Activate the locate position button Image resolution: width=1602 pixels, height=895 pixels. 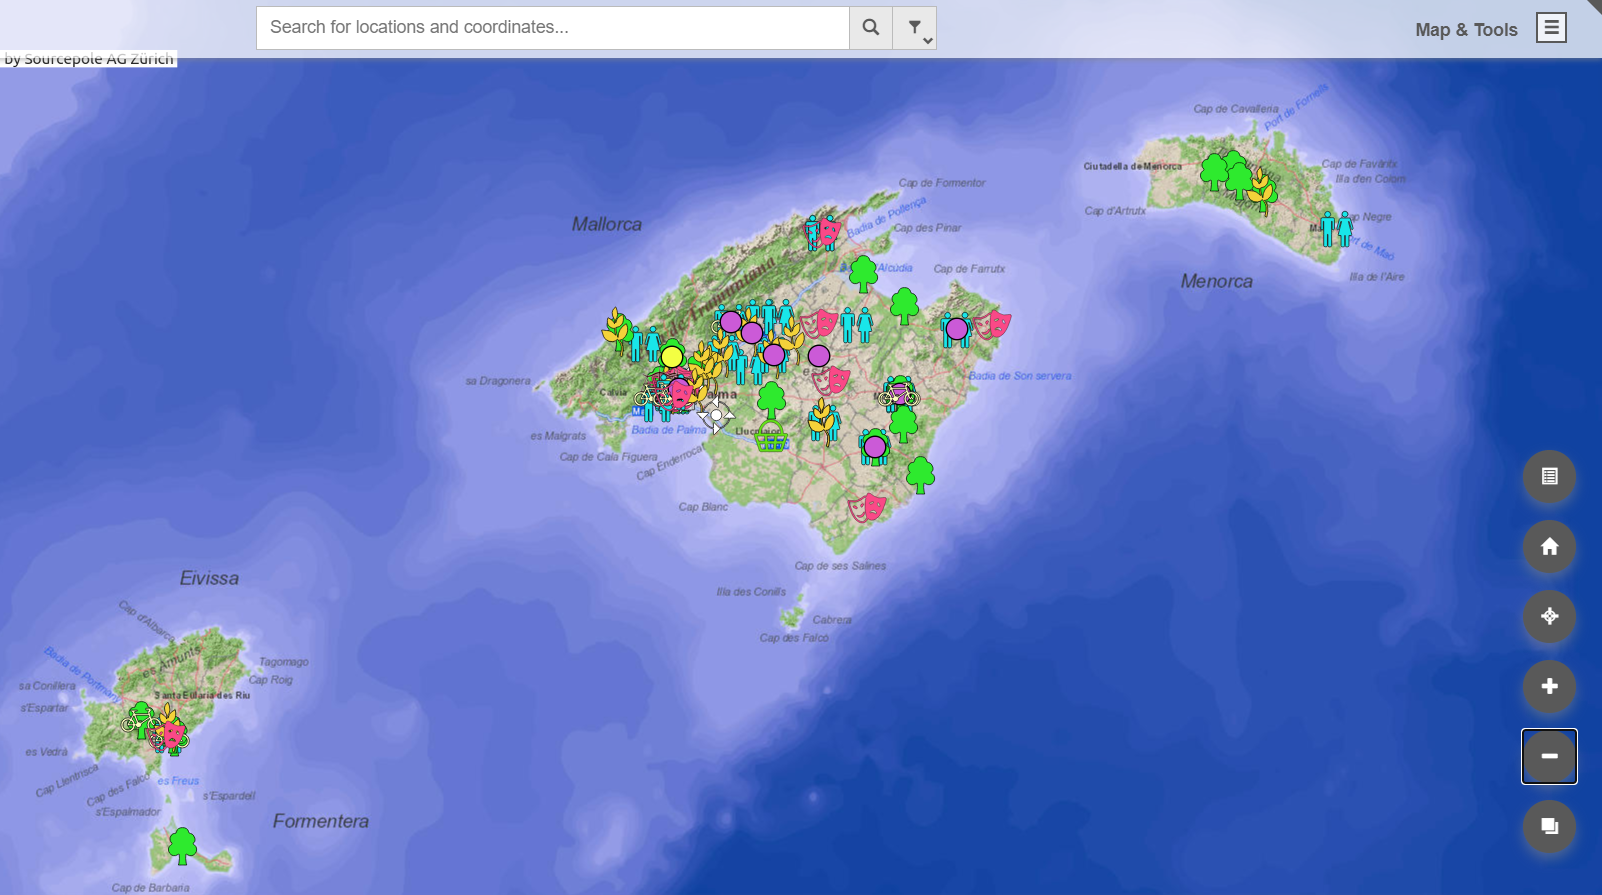click(x=1549, y=617)
